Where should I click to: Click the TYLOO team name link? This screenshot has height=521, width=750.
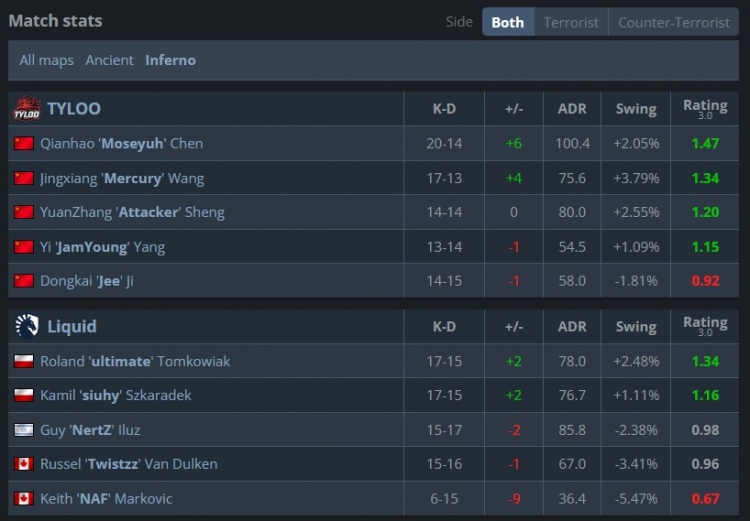(x=74, y=109)
